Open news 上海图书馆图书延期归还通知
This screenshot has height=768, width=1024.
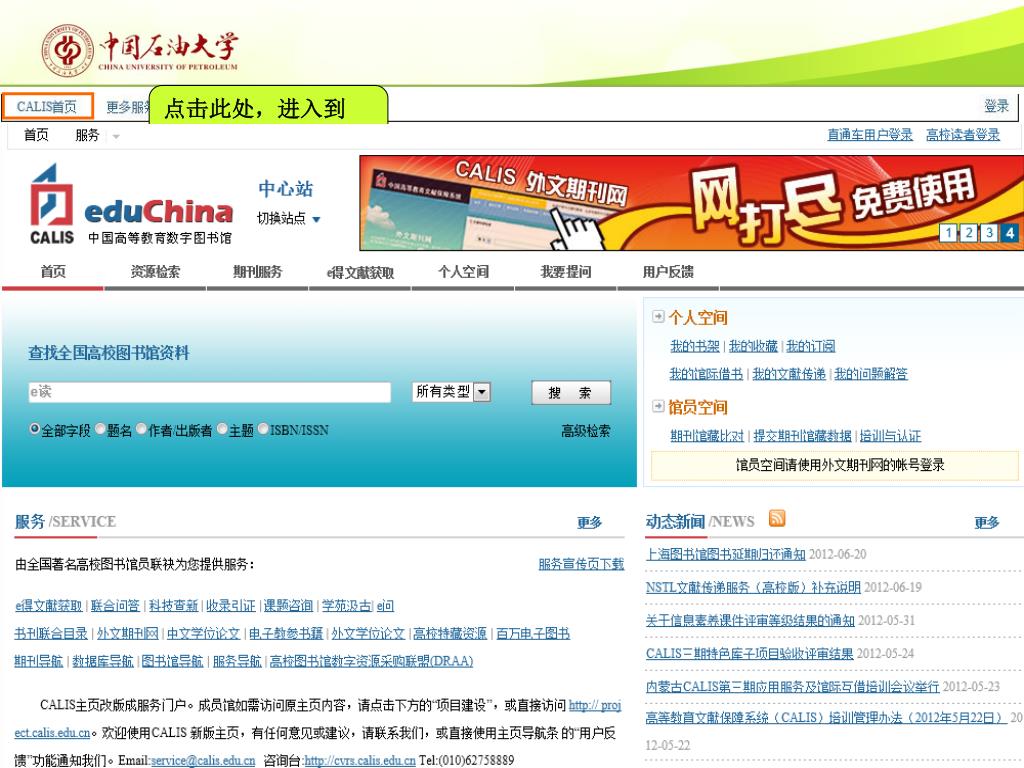point(726,554)
